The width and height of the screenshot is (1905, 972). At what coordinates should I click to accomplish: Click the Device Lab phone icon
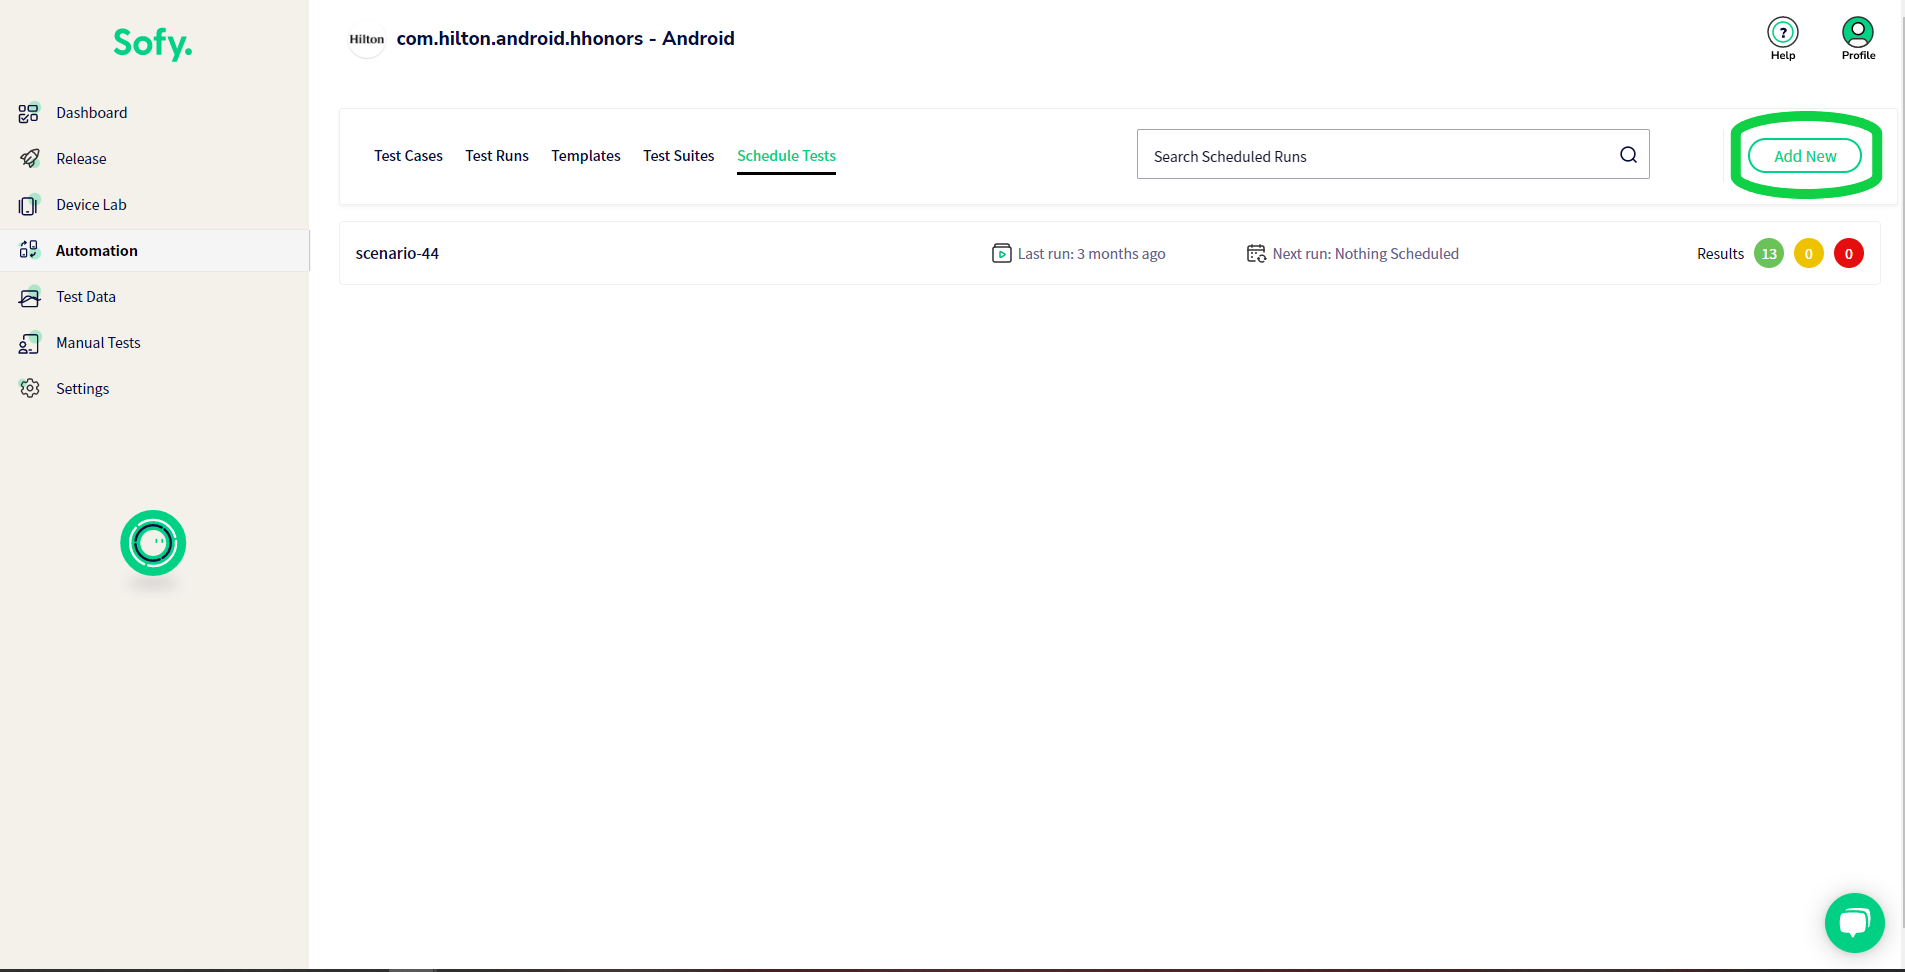tap(29, 205)
